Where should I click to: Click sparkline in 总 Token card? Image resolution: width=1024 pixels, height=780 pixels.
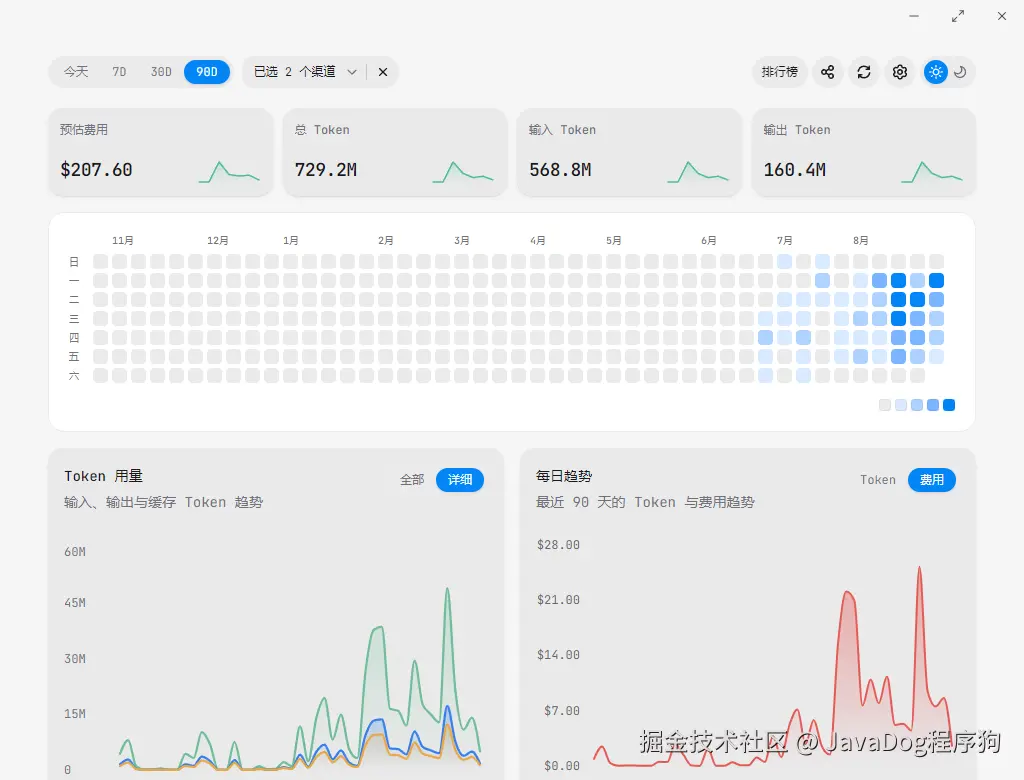coord(463,172)
